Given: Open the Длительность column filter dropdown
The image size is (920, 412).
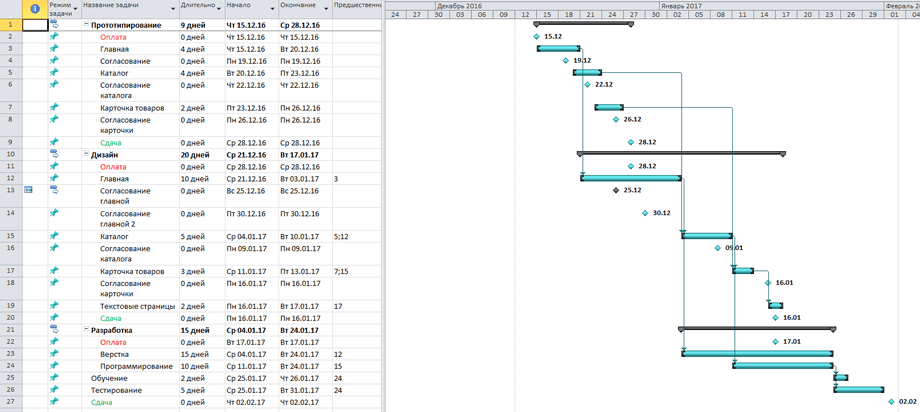Looking at the screenshot, I should [x=218, y=10].
